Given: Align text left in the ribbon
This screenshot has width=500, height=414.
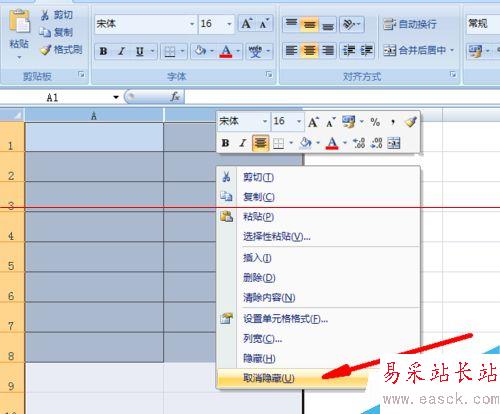Looking at the screenshot, I should click(x=291, y=51).
